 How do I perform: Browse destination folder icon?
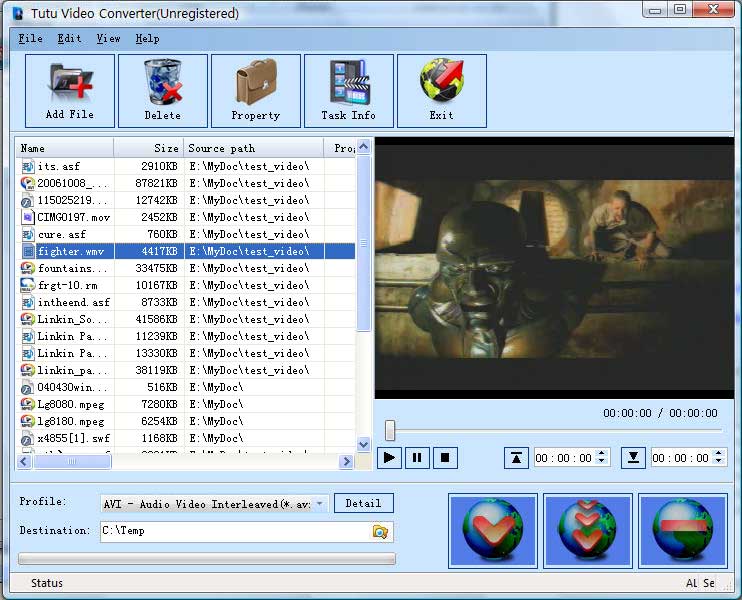[x=380, y=532]
